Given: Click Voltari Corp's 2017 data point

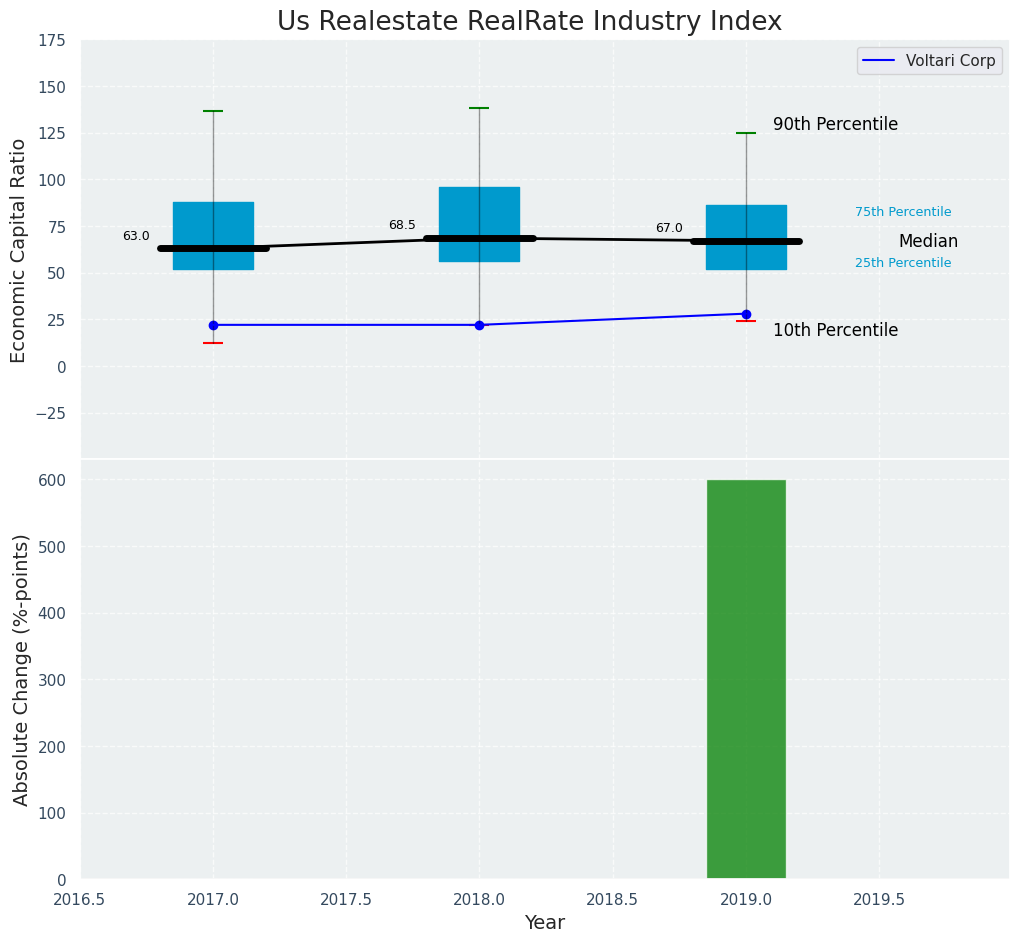Looking at the screenshot, I should 213,325.
